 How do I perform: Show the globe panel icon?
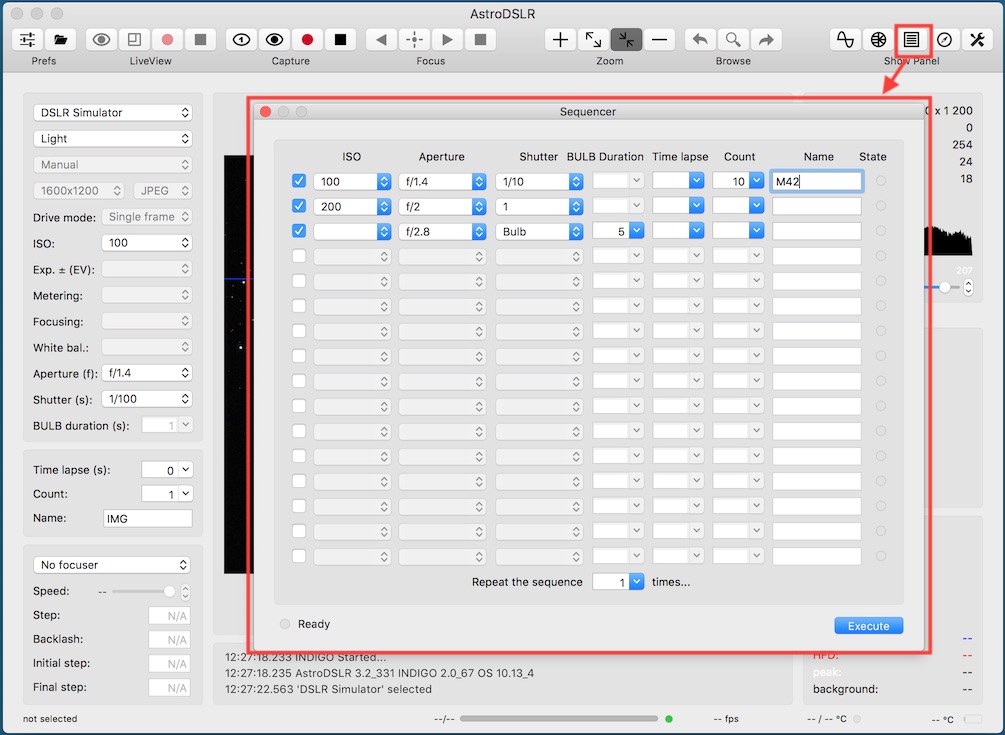(879, 40)
